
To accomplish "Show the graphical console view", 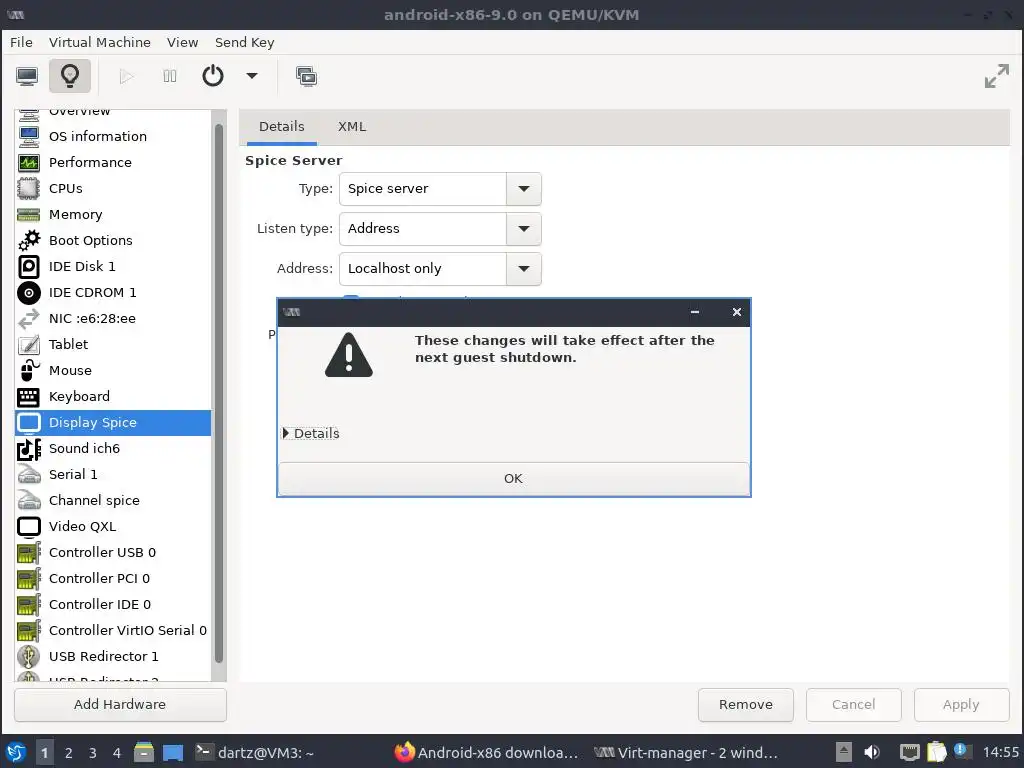I will click(27, 76).
